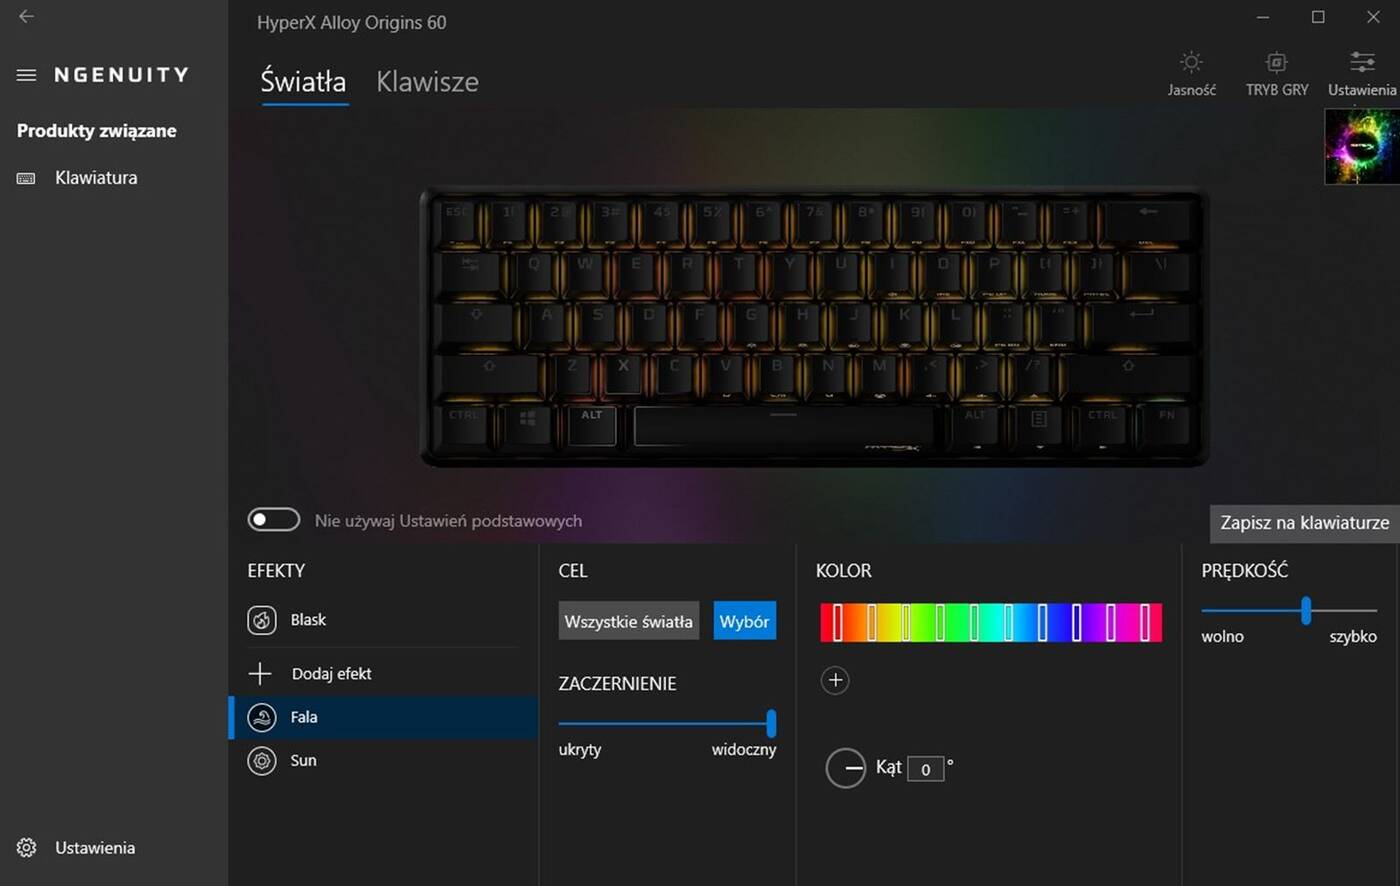Switch to the Klawisze tab
Viewport: 1400px width, 886px height.
click(427, 82)
